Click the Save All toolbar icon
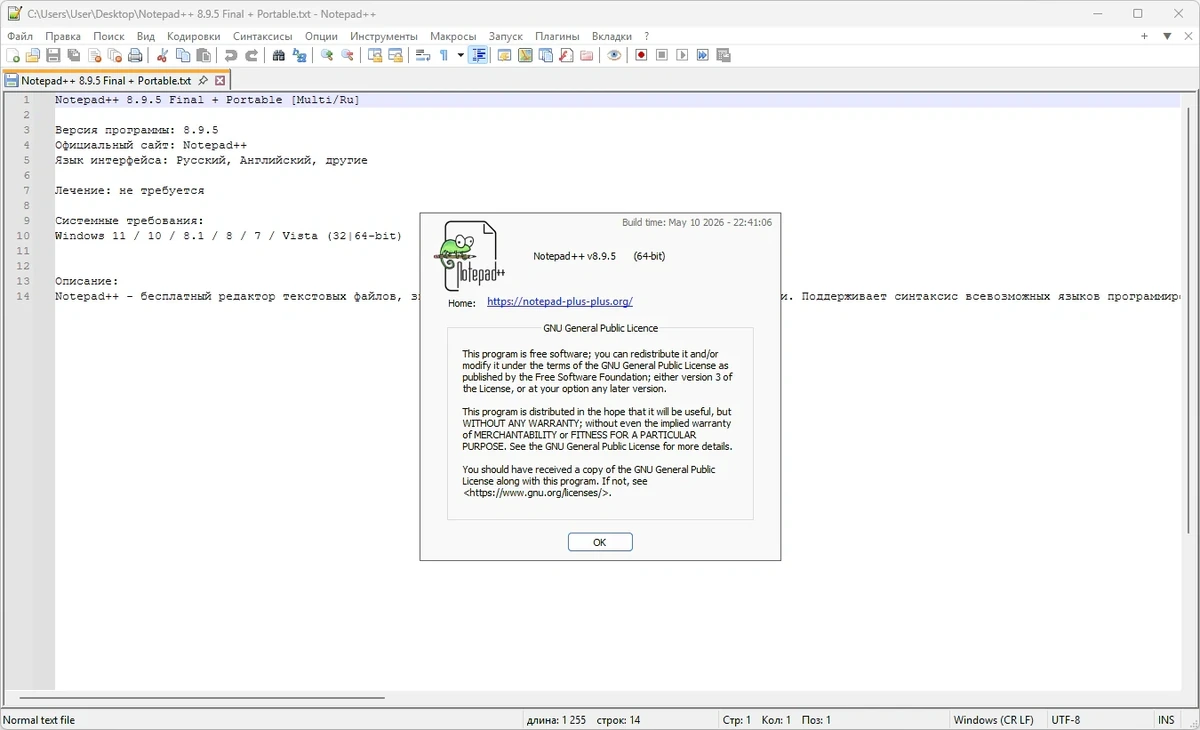The image size is (1200, 730). [73, 55]
